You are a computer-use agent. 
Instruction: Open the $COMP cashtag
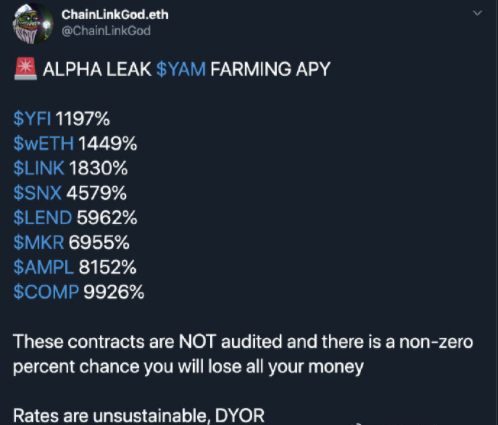(46, 292)
